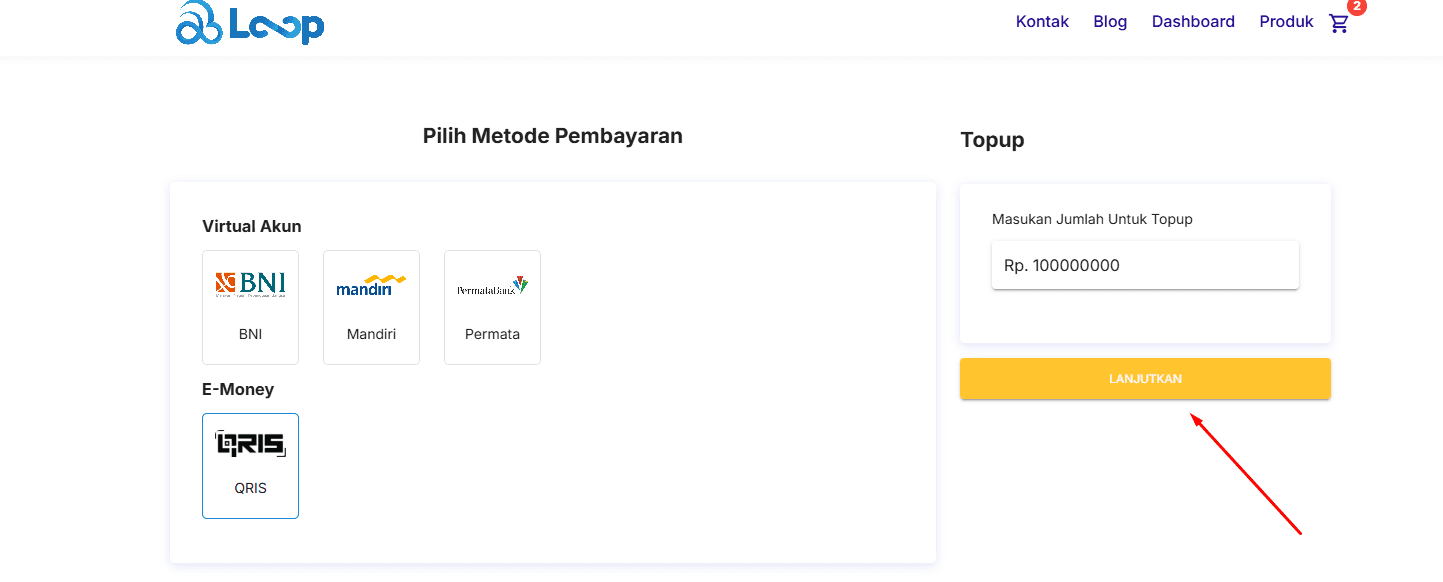The image size is (1443, 582).
Task: Click the Topup heading
Action: point(992,140)
